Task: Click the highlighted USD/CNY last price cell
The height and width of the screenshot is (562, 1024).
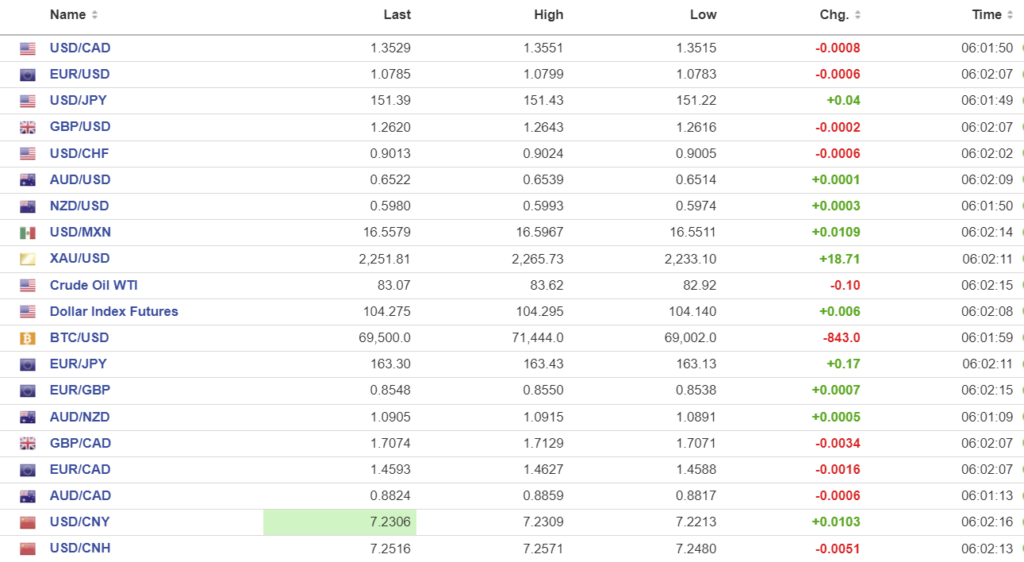Action: click(x=340, y=522)
